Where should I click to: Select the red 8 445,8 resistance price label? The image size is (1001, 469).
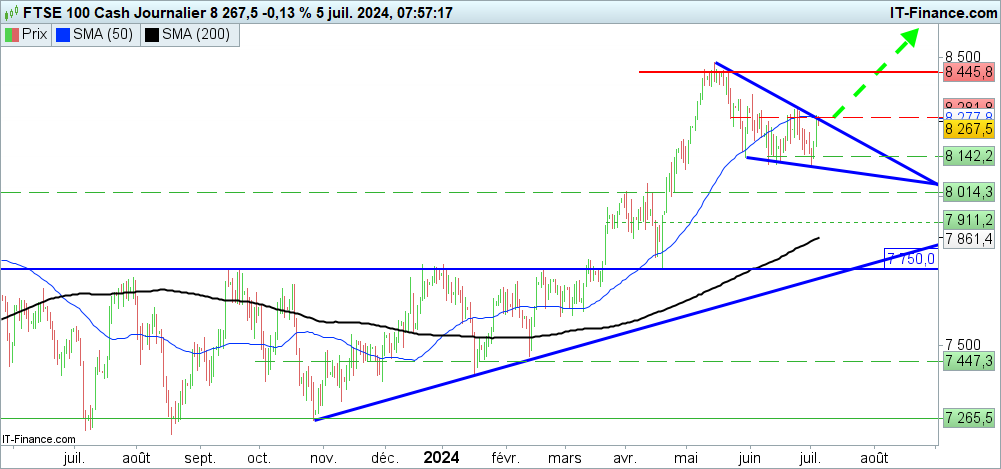(968, 72)
